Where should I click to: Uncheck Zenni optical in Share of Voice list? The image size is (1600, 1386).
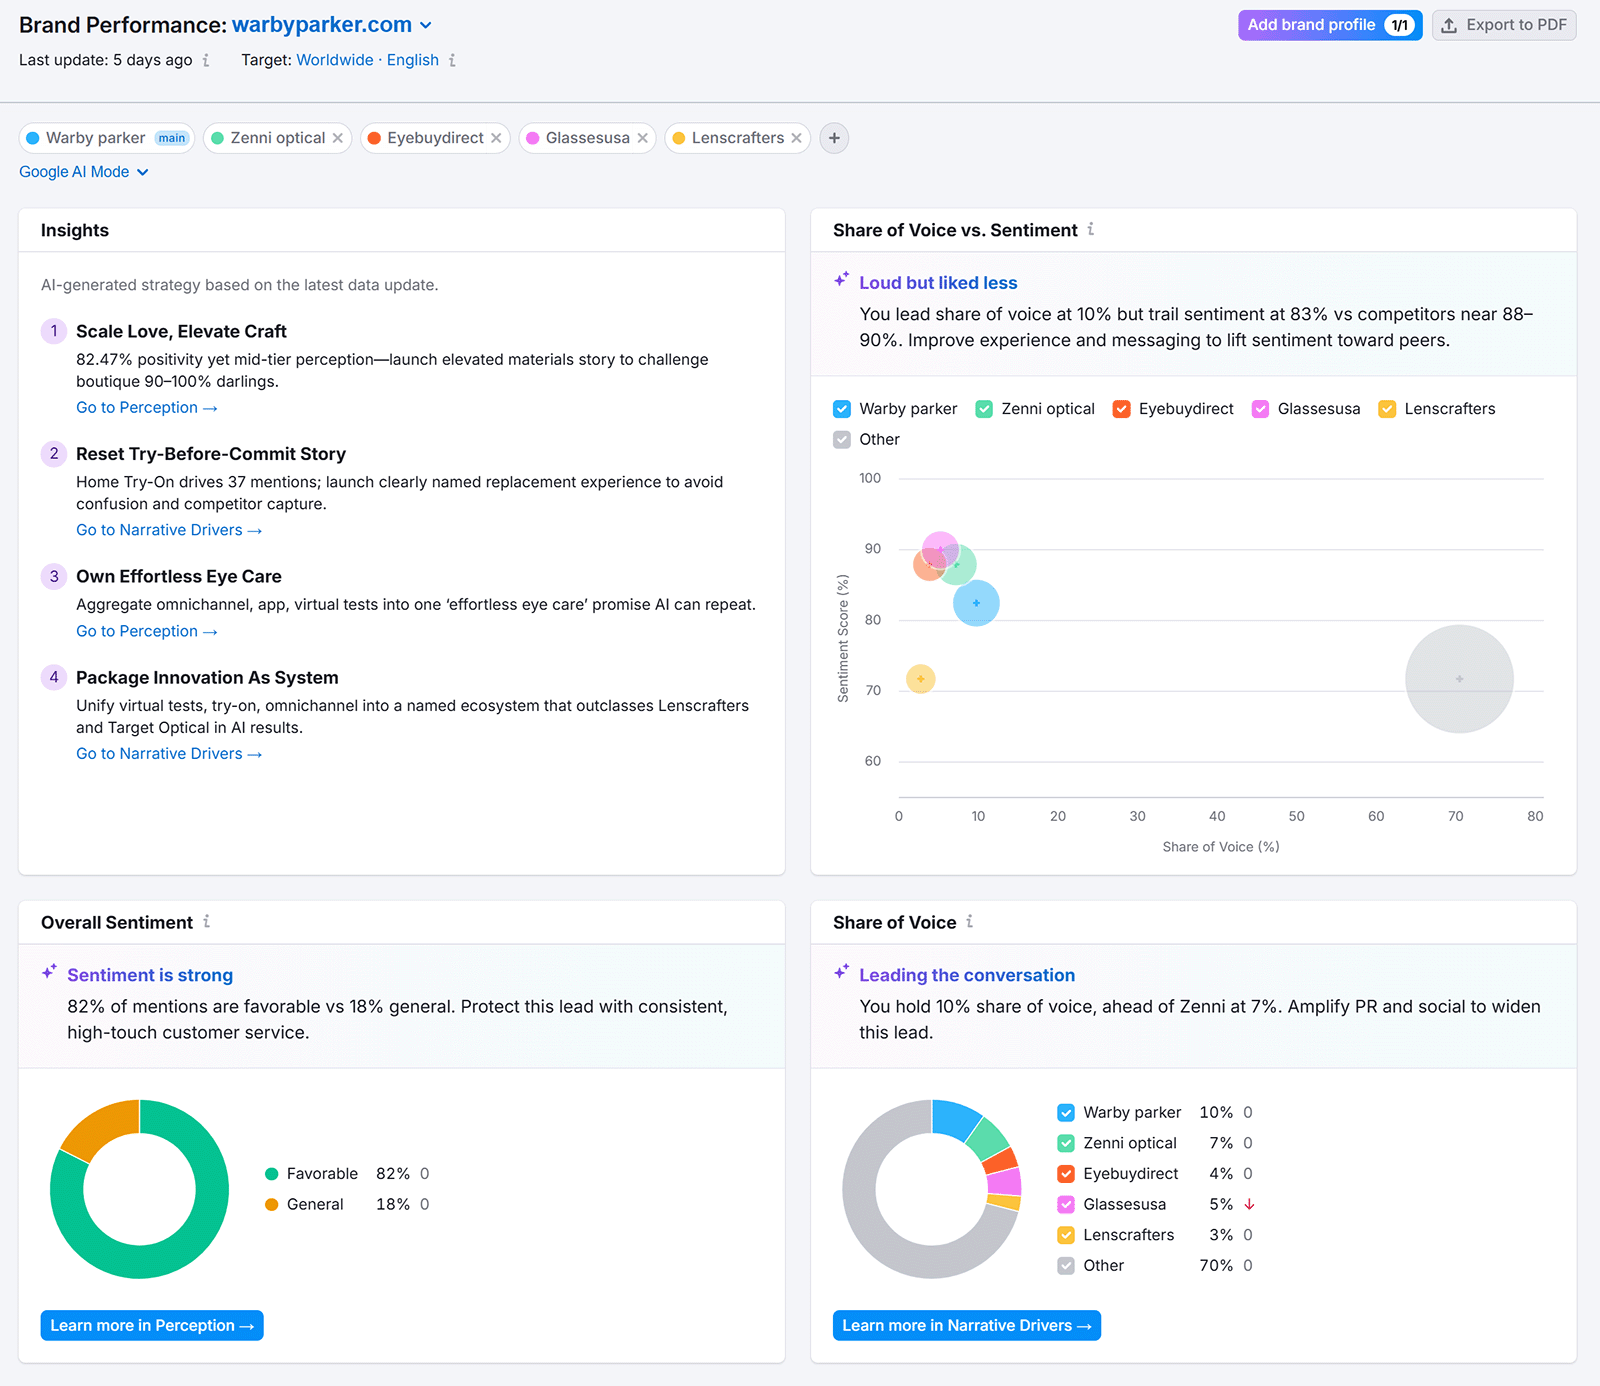pos(1066,1143)
